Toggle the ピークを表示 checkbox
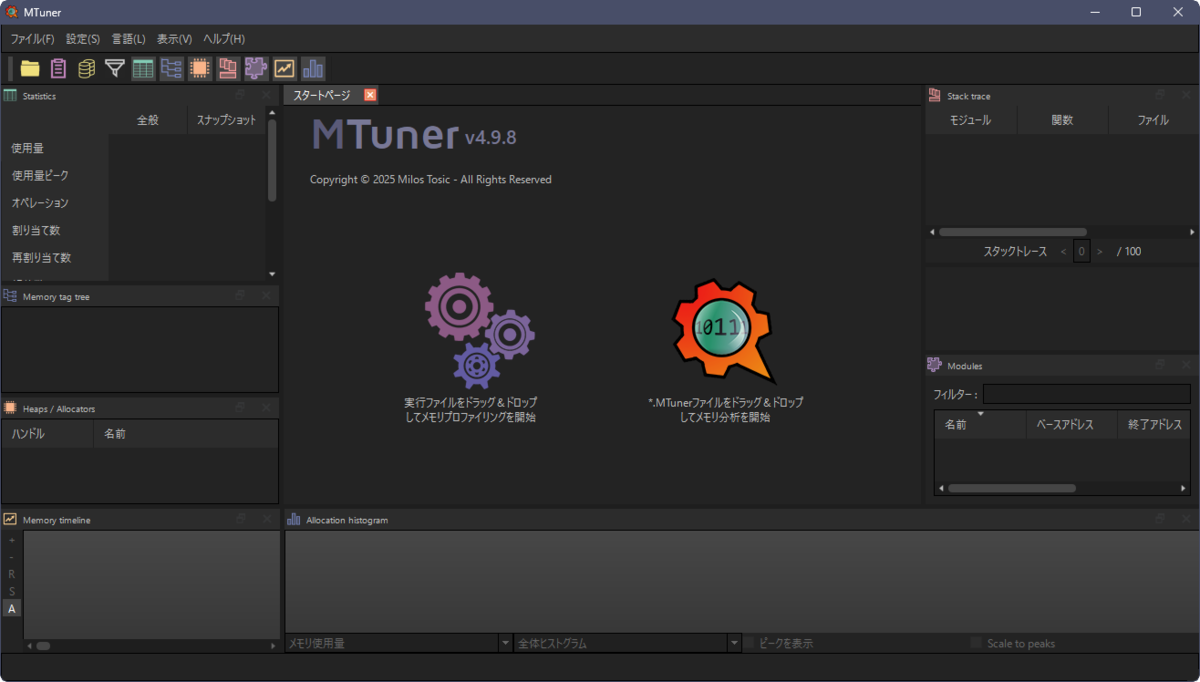The width and height of the screenshot is (1200, 682). (749, 643)
